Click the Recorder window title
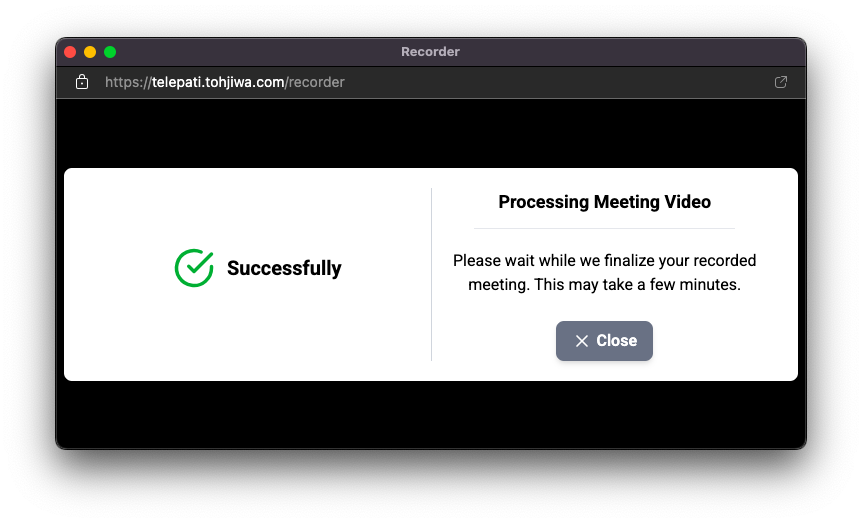This screenshot has width=862, height=523. click(430, 52)
